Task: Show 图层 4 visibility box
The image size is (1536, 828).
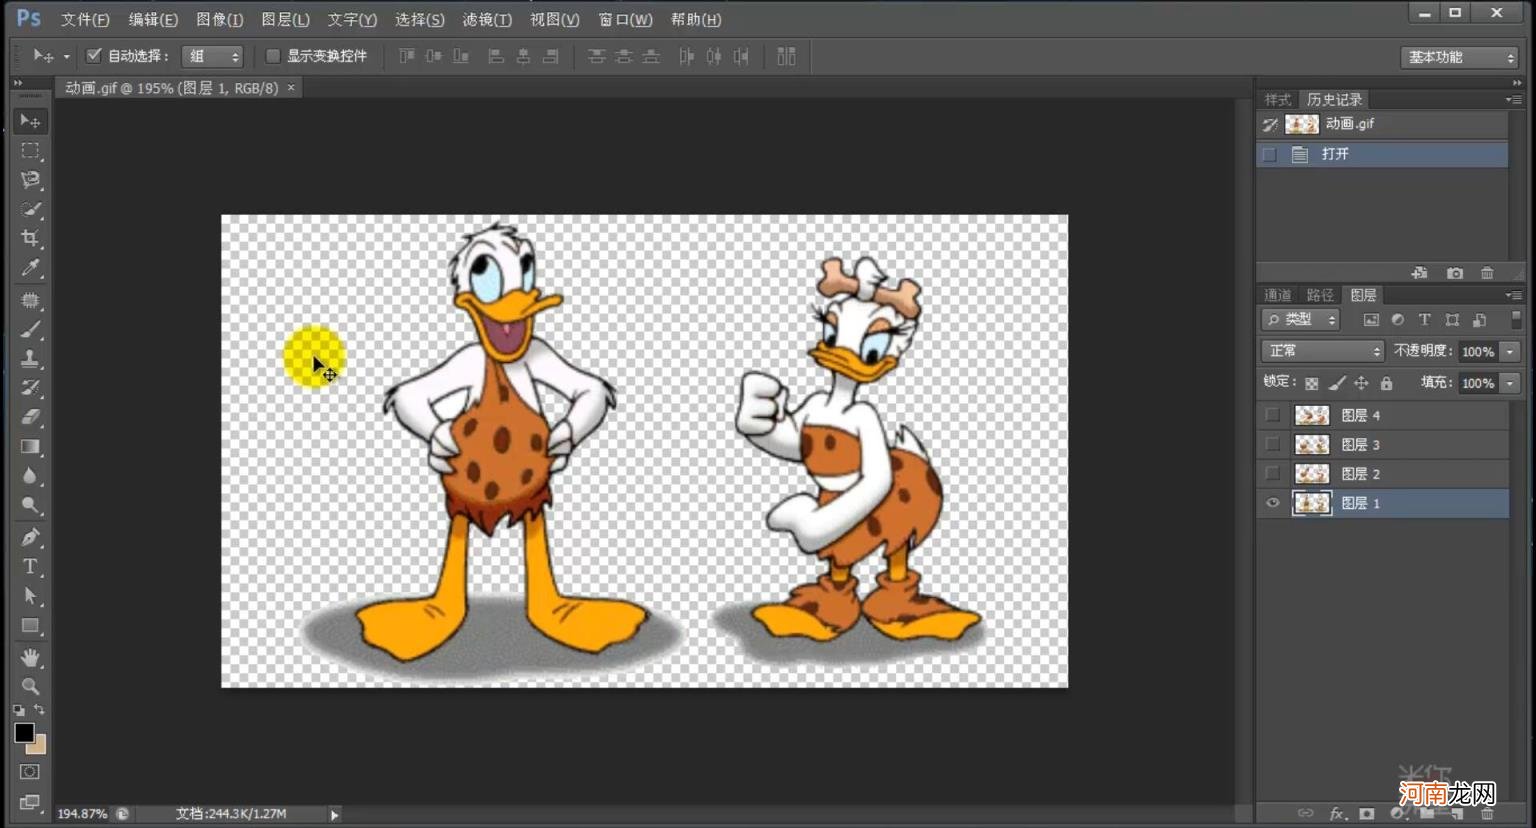Action: [1272, 415]
